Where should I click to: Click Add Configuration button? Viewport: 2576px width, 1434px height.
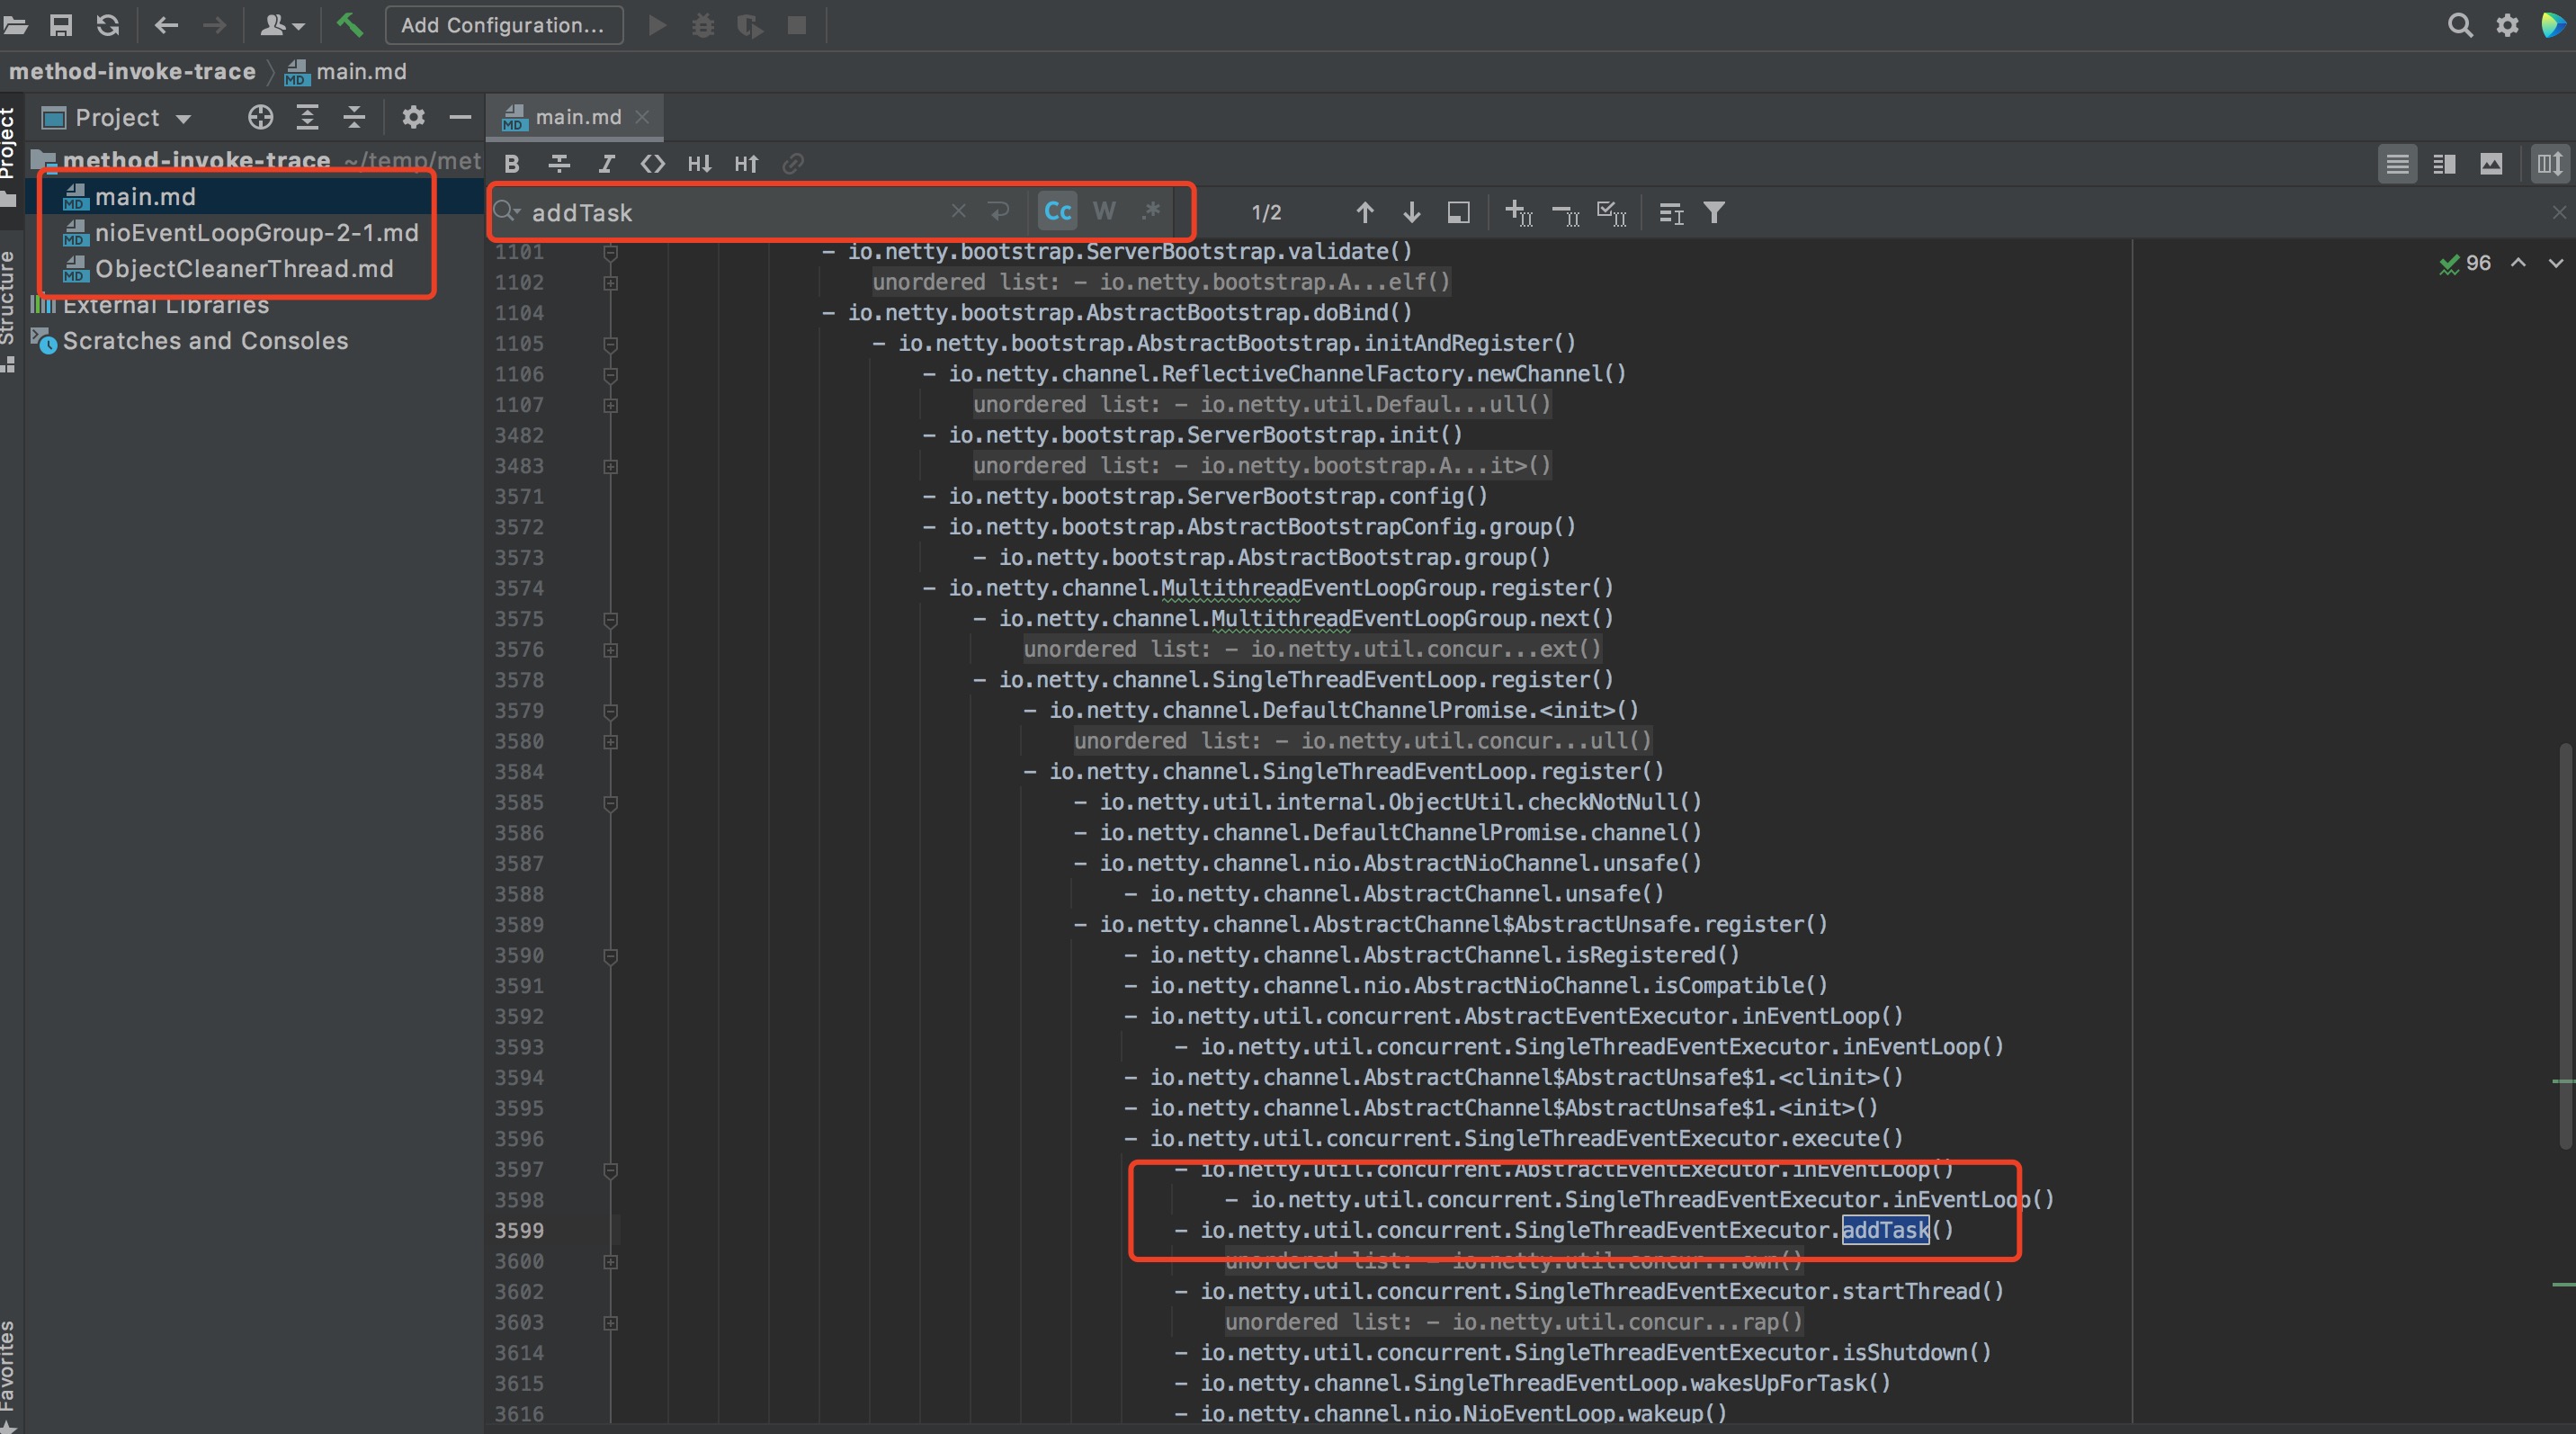[x=503, y=25]
